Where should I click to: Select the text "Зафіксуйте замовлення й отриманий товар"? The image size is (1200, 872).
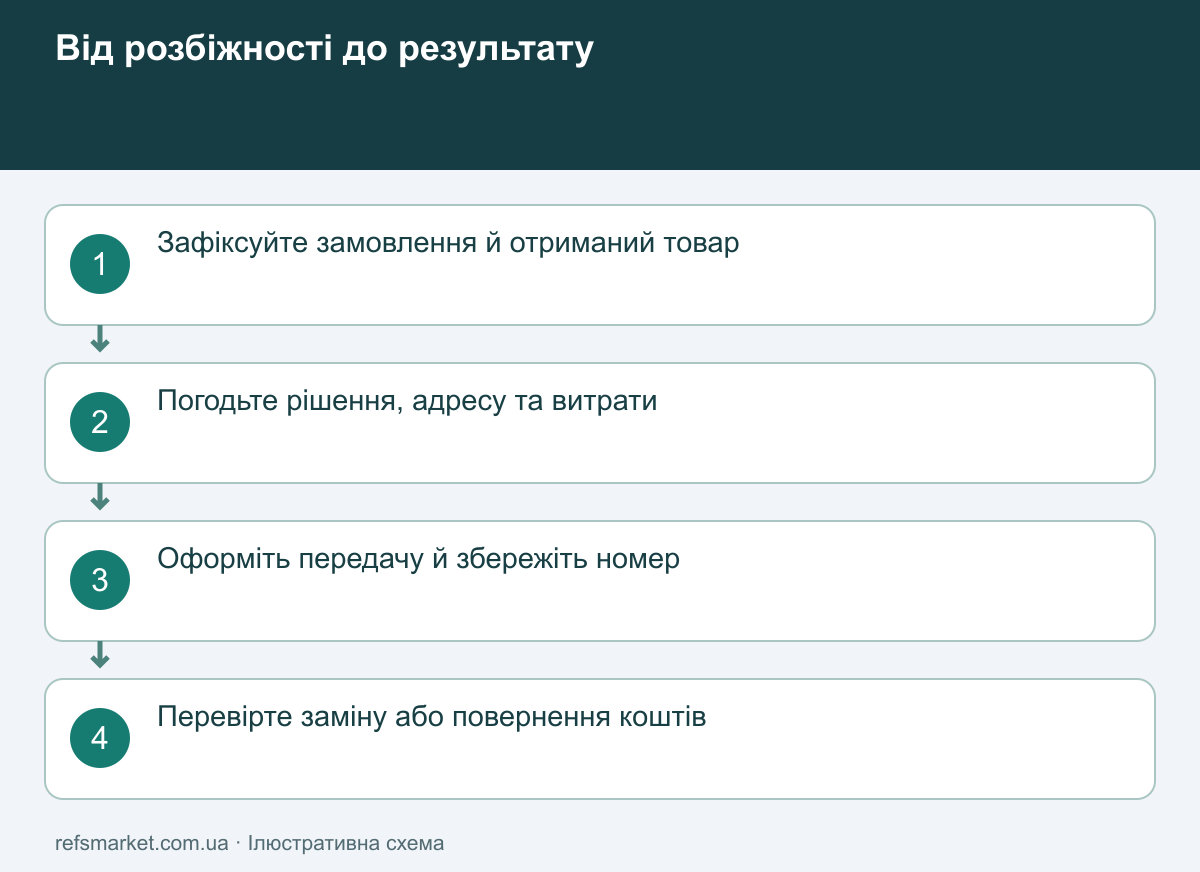pos(448,243)
